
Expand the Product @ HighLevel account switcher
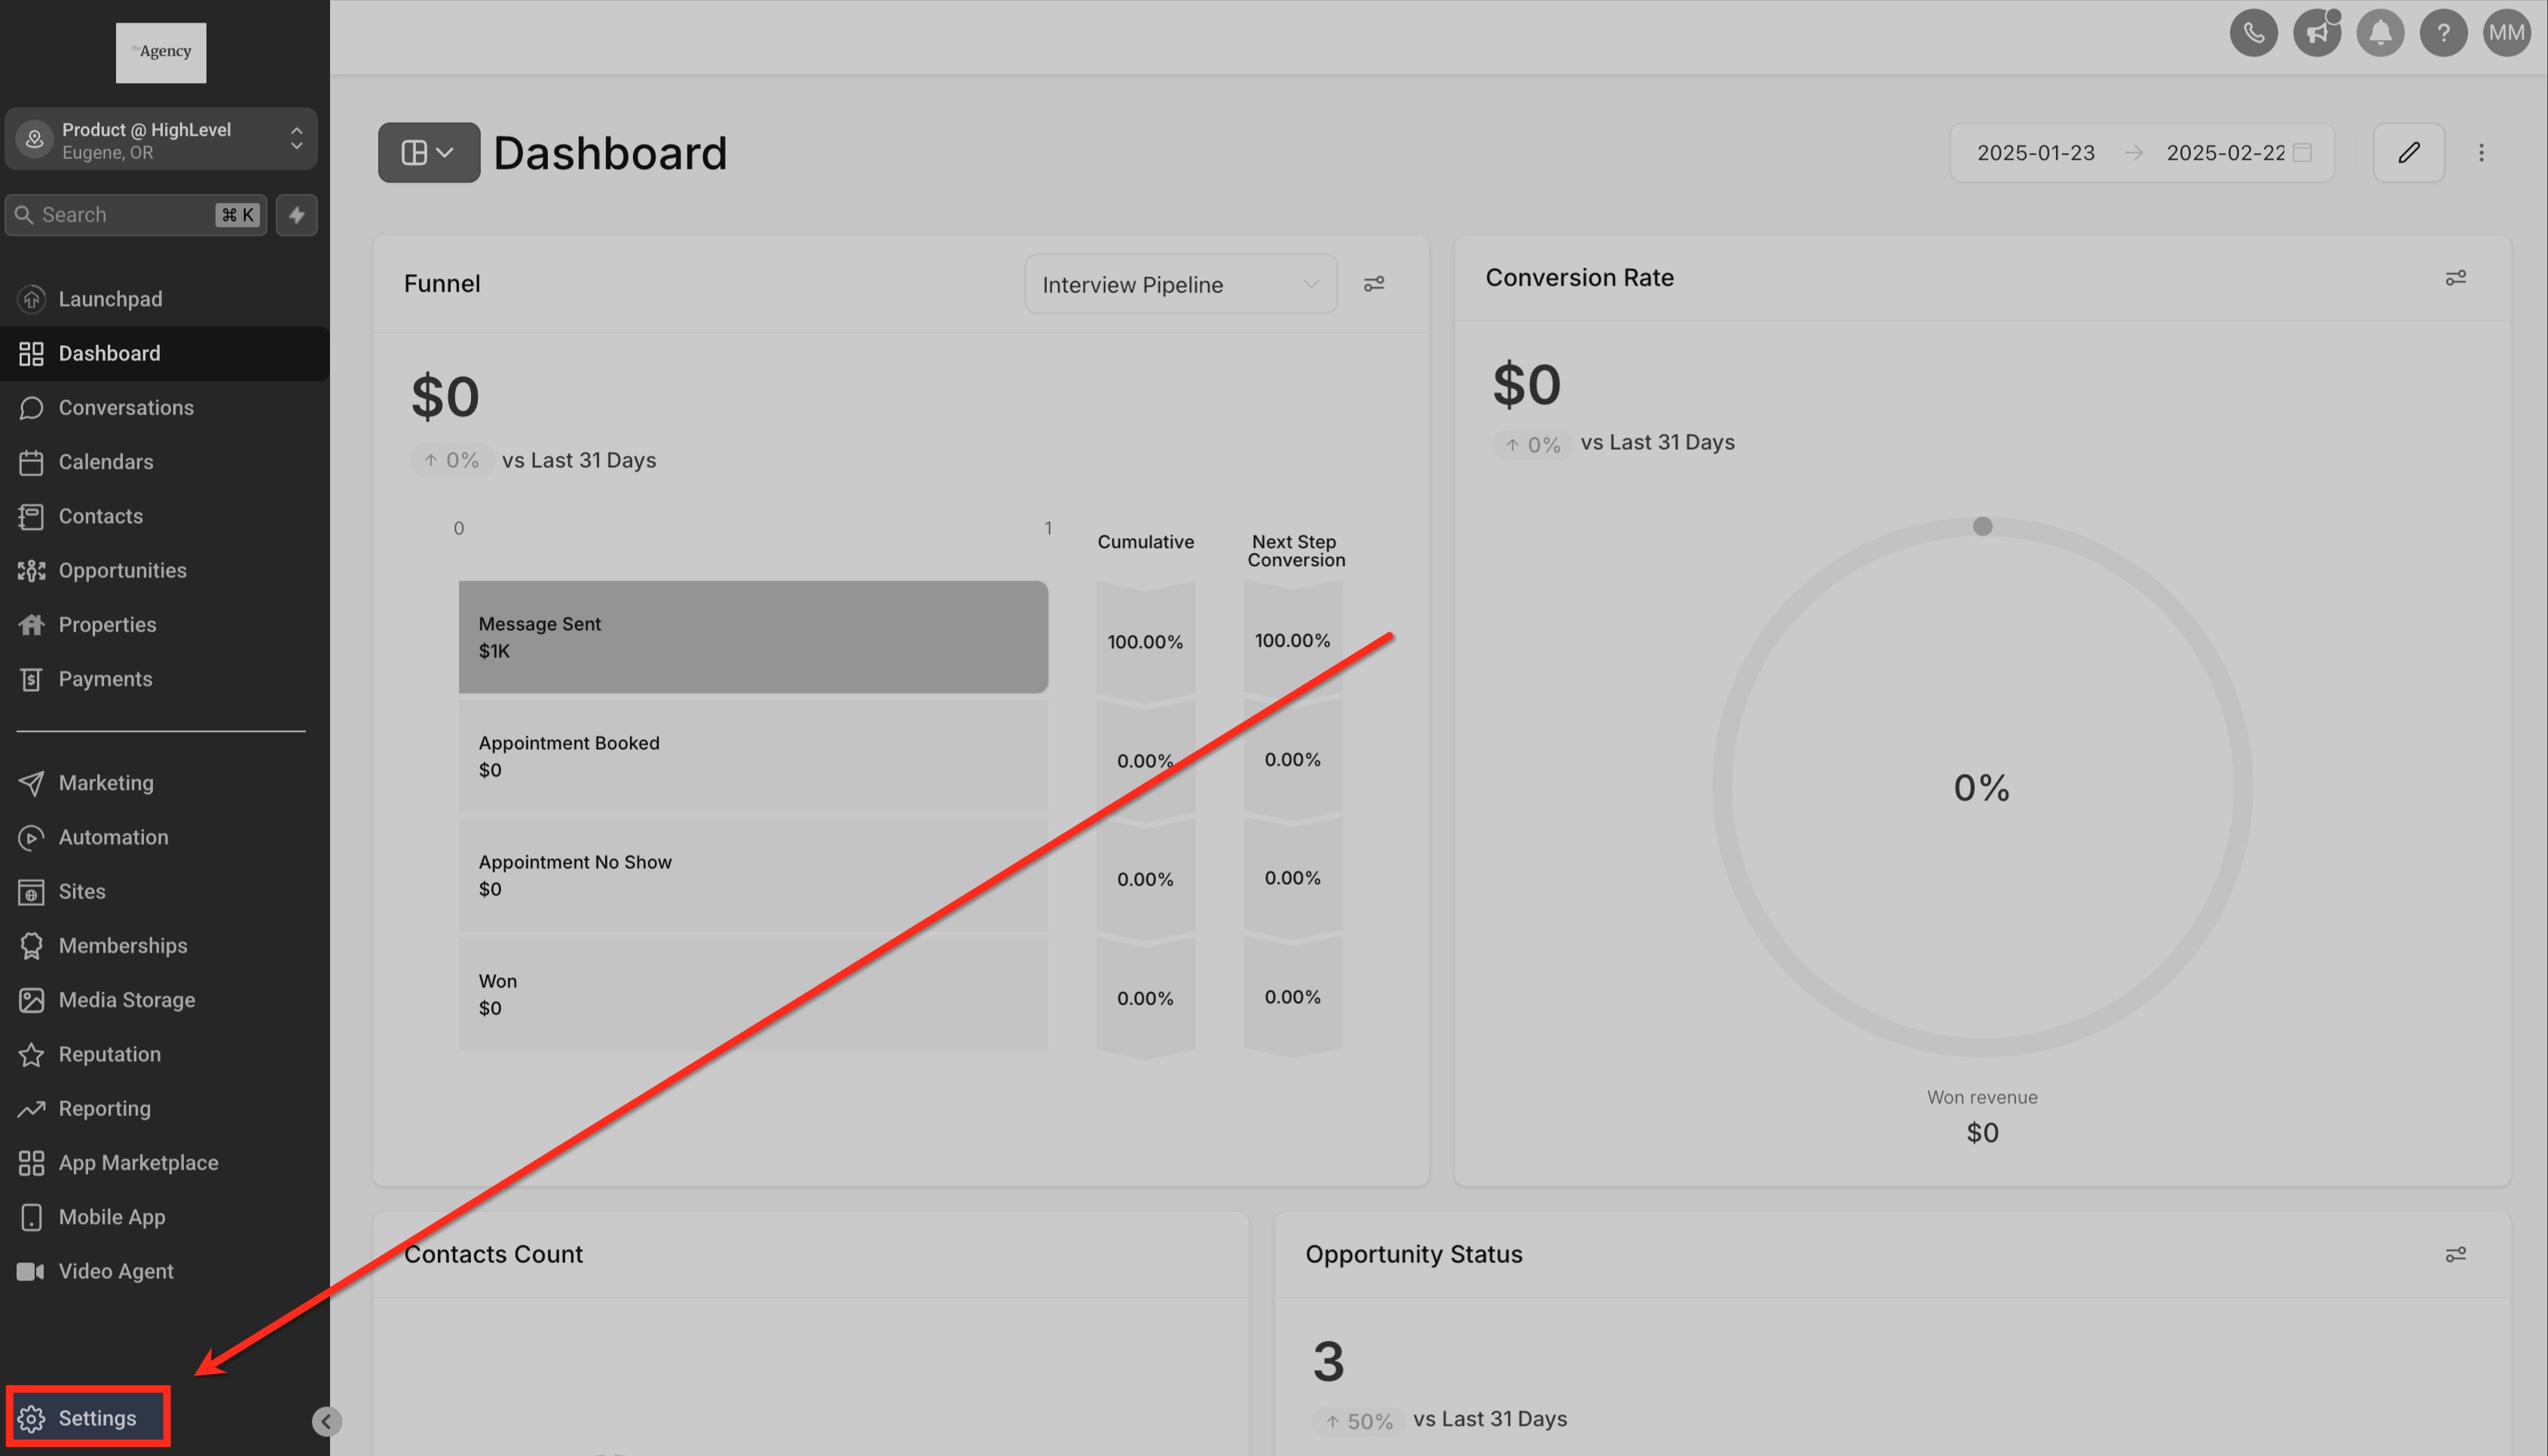click(161, 140)
